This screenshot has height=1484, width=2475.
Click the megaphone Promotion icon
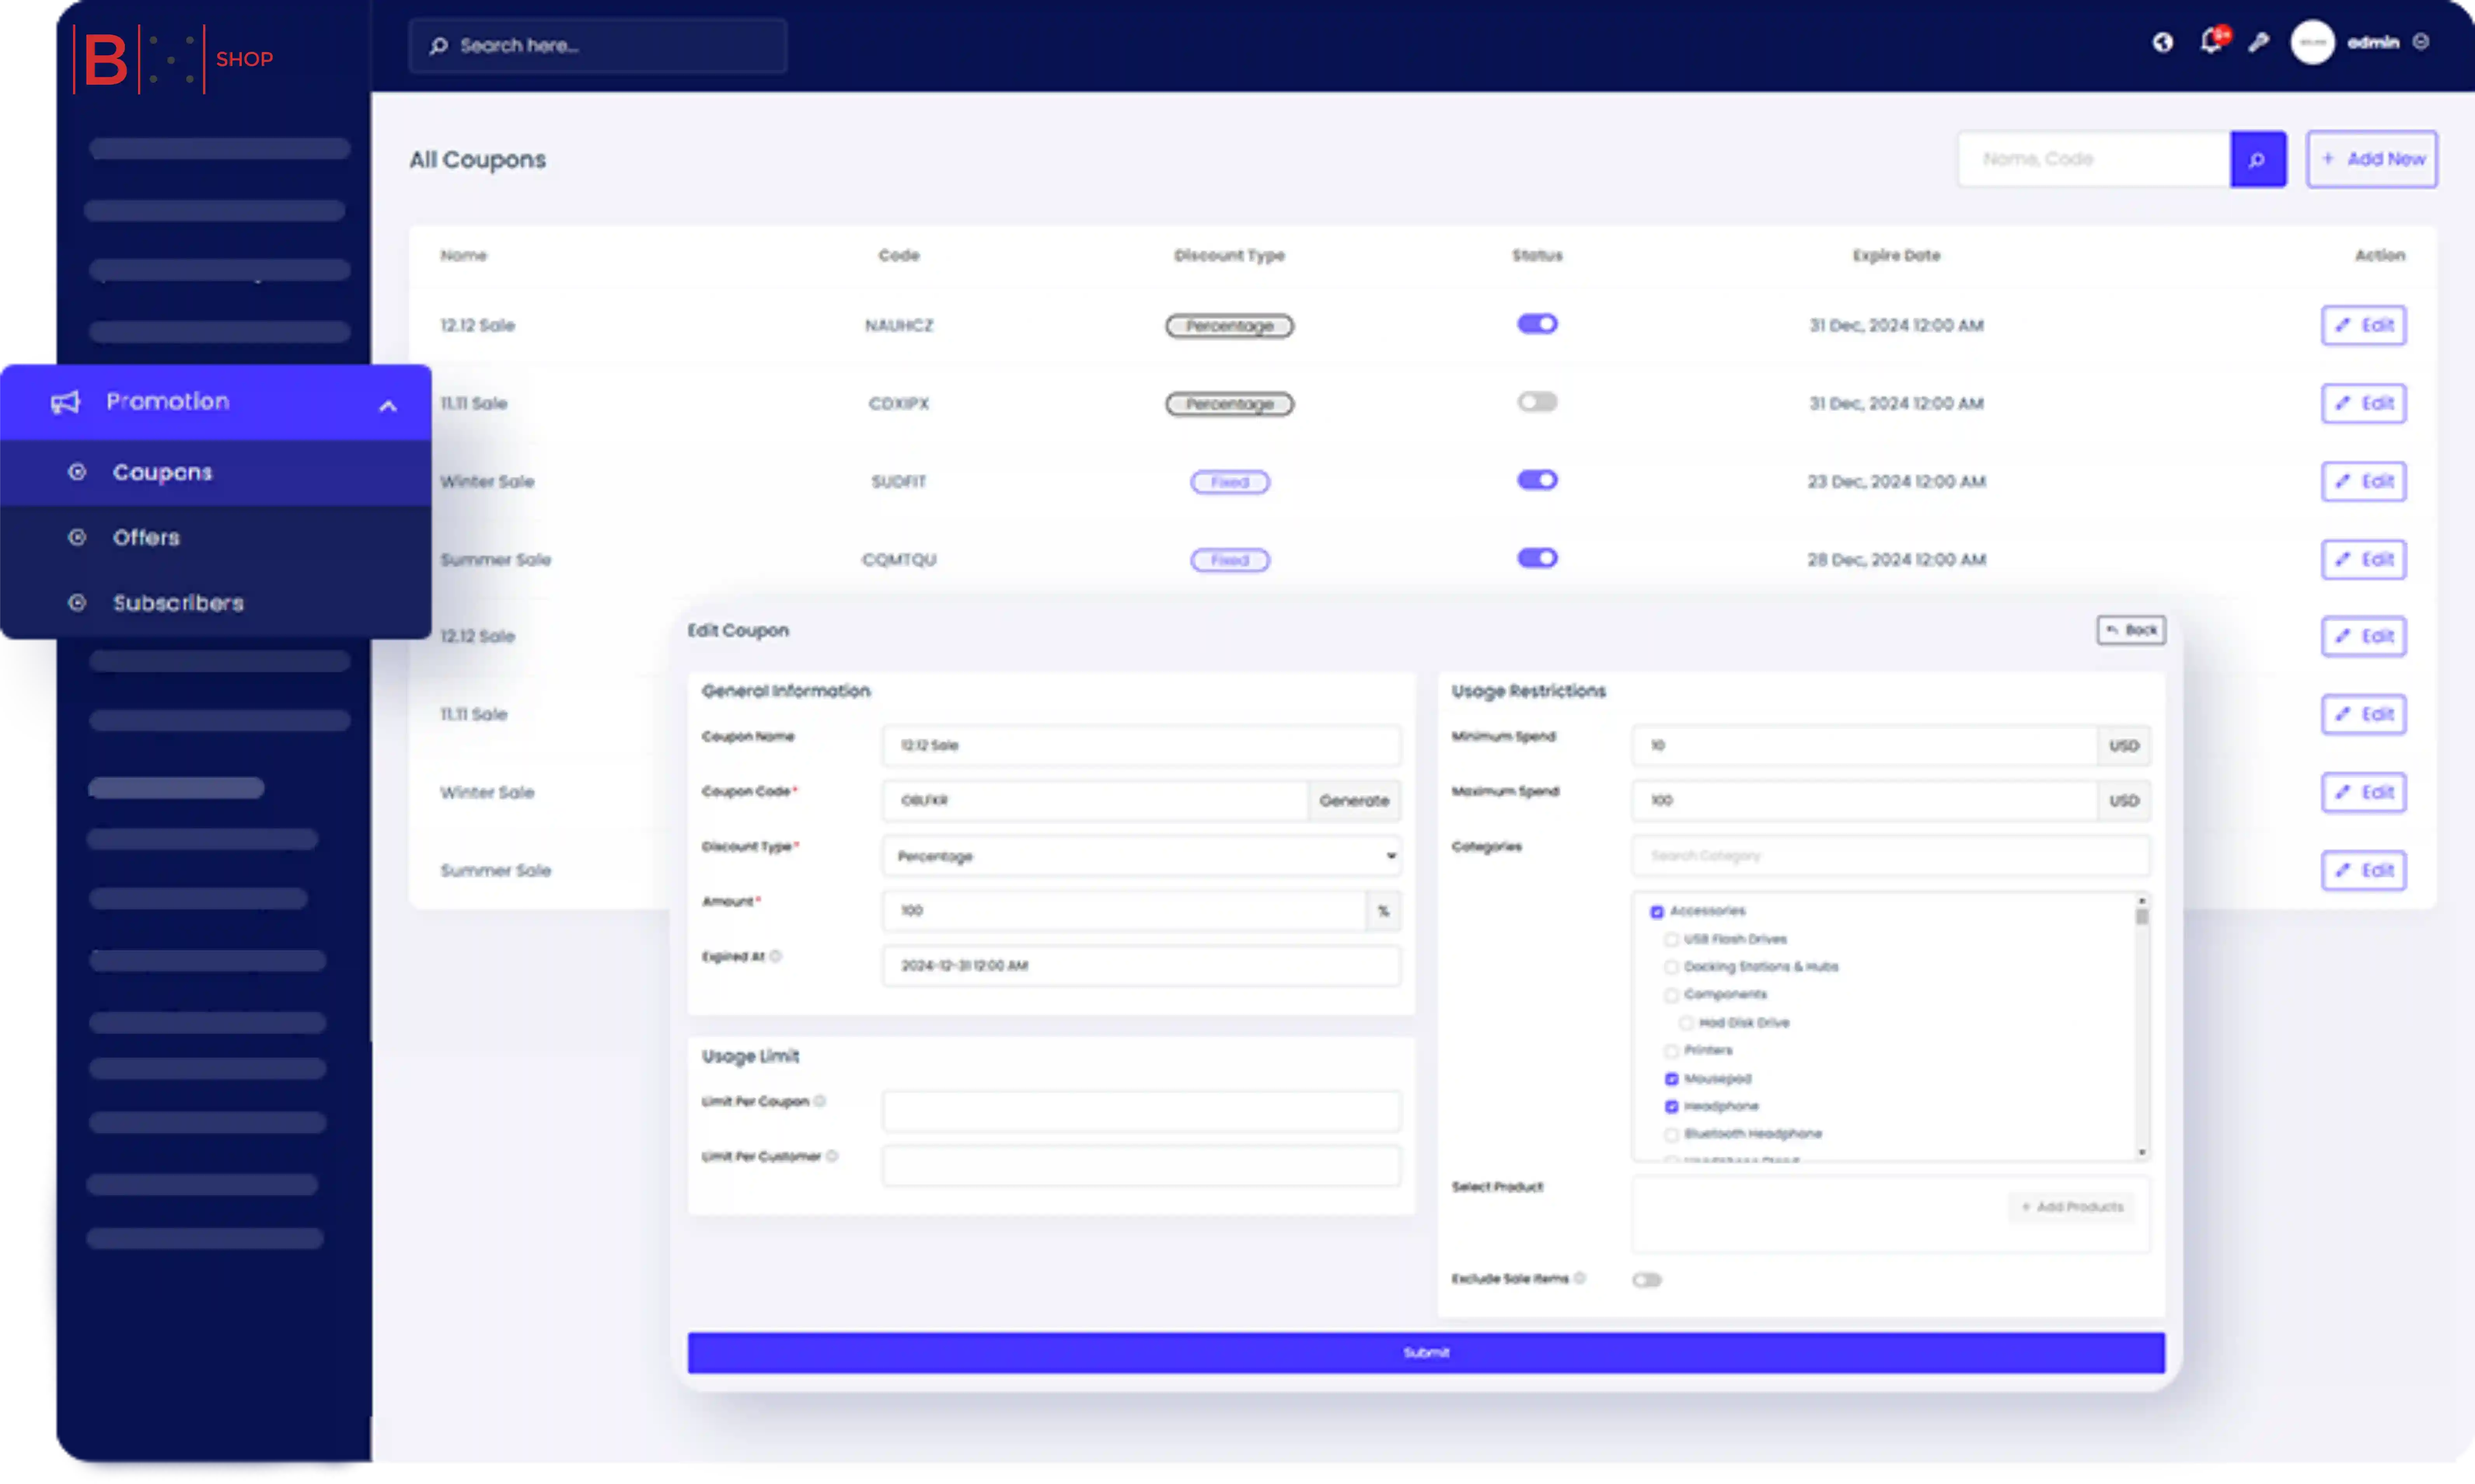click(x=65, y=402)
